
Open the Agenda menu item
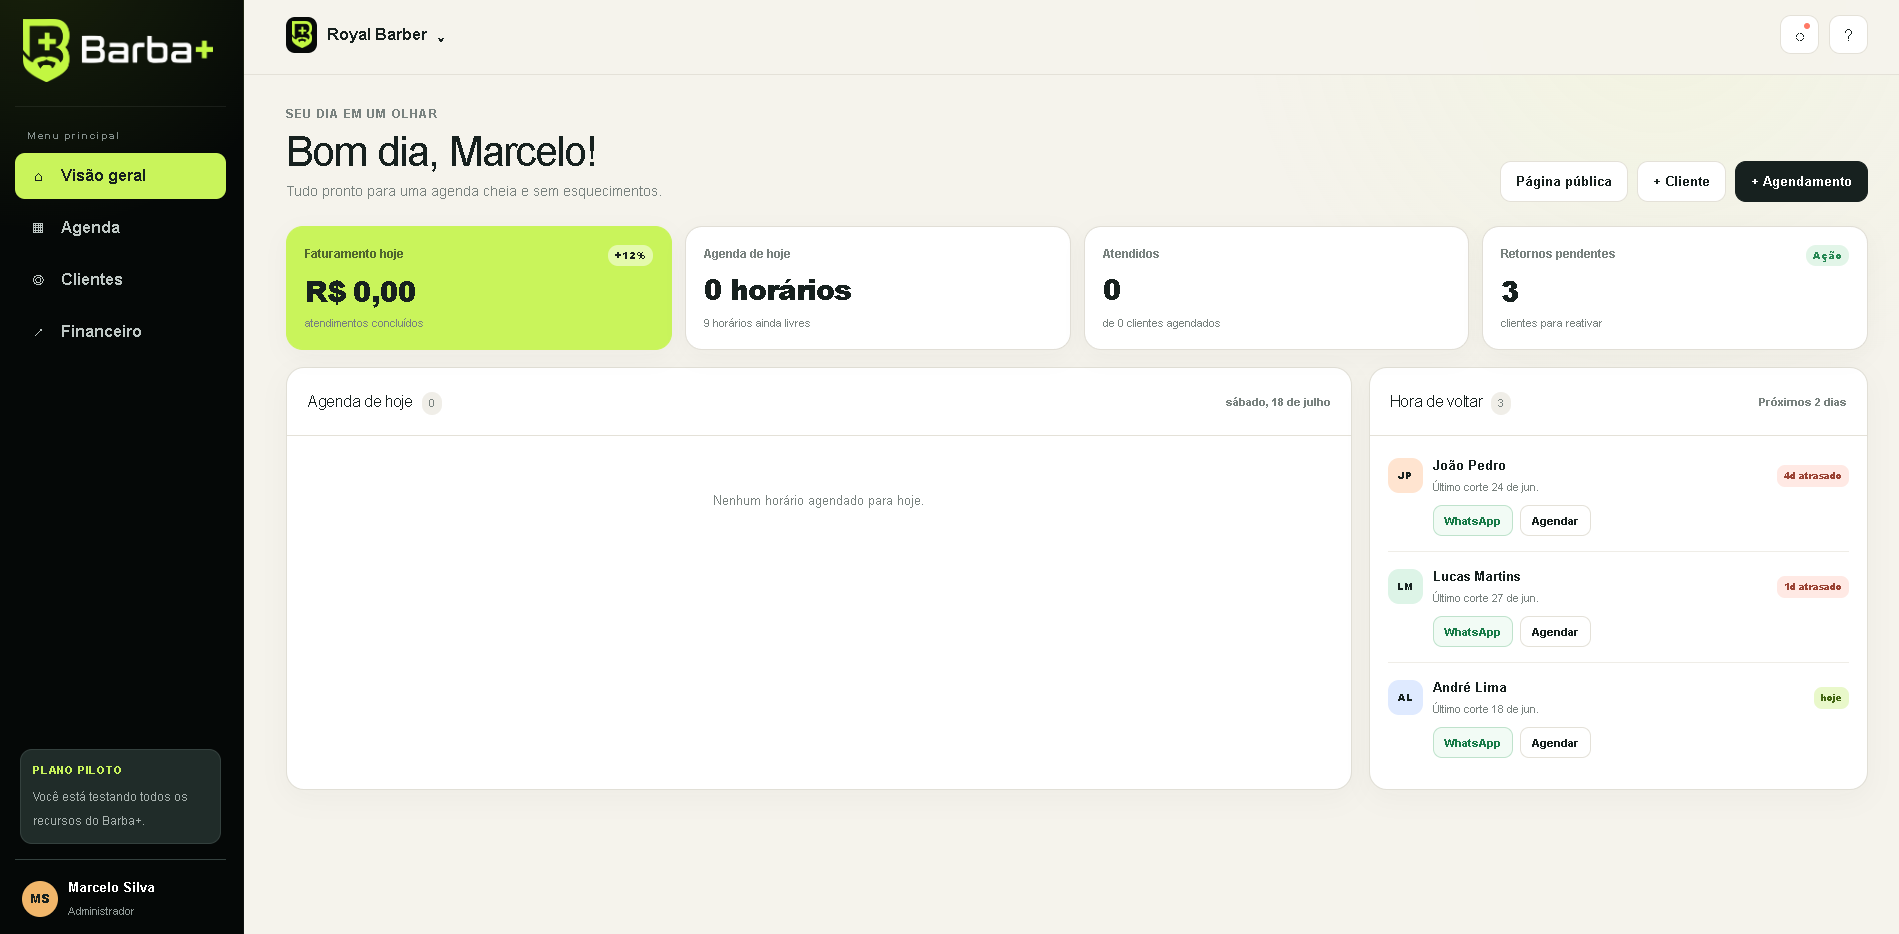120,228
